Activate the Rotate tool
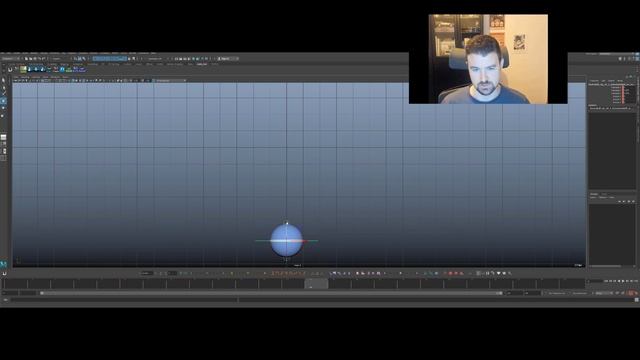The width and height of the screenshot is (640, 360). click(x=4, y=108)
